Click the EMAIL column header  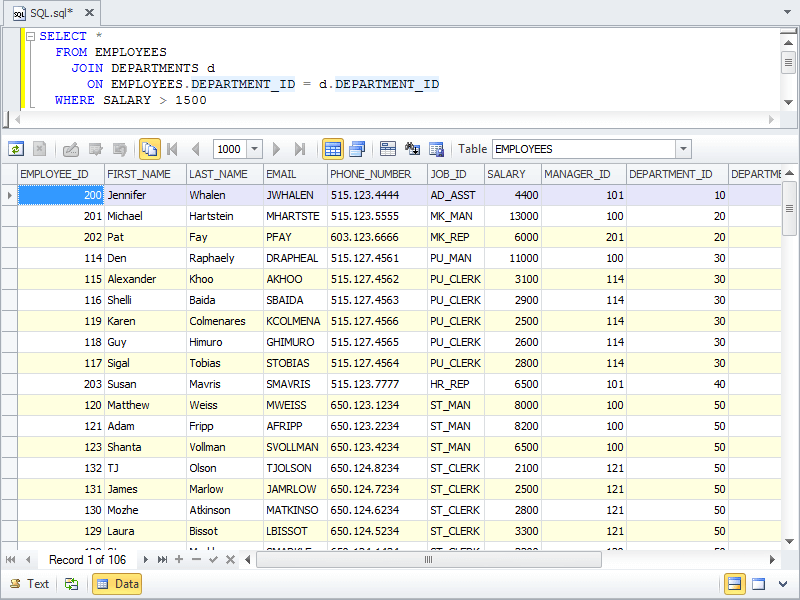295,174
